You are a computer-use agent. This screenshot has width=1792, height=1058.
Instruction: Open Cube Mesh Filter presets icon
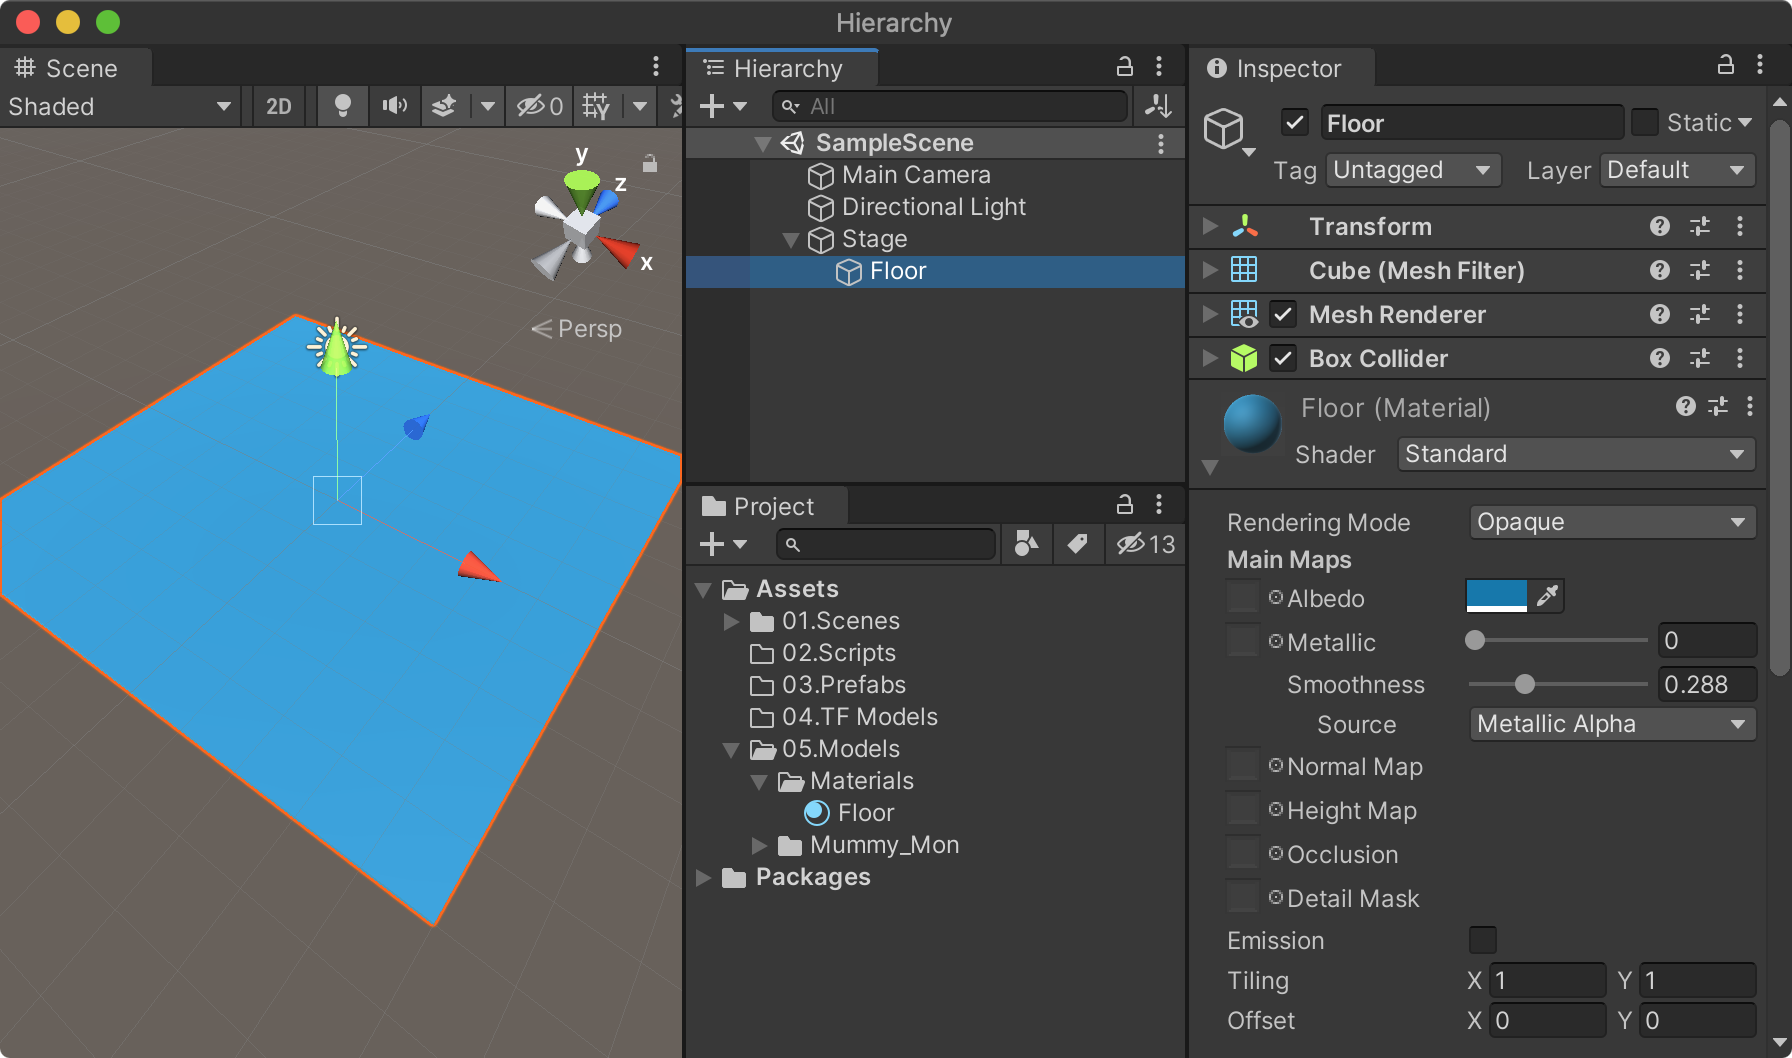pyautogui.click(x=1700, y=270)
